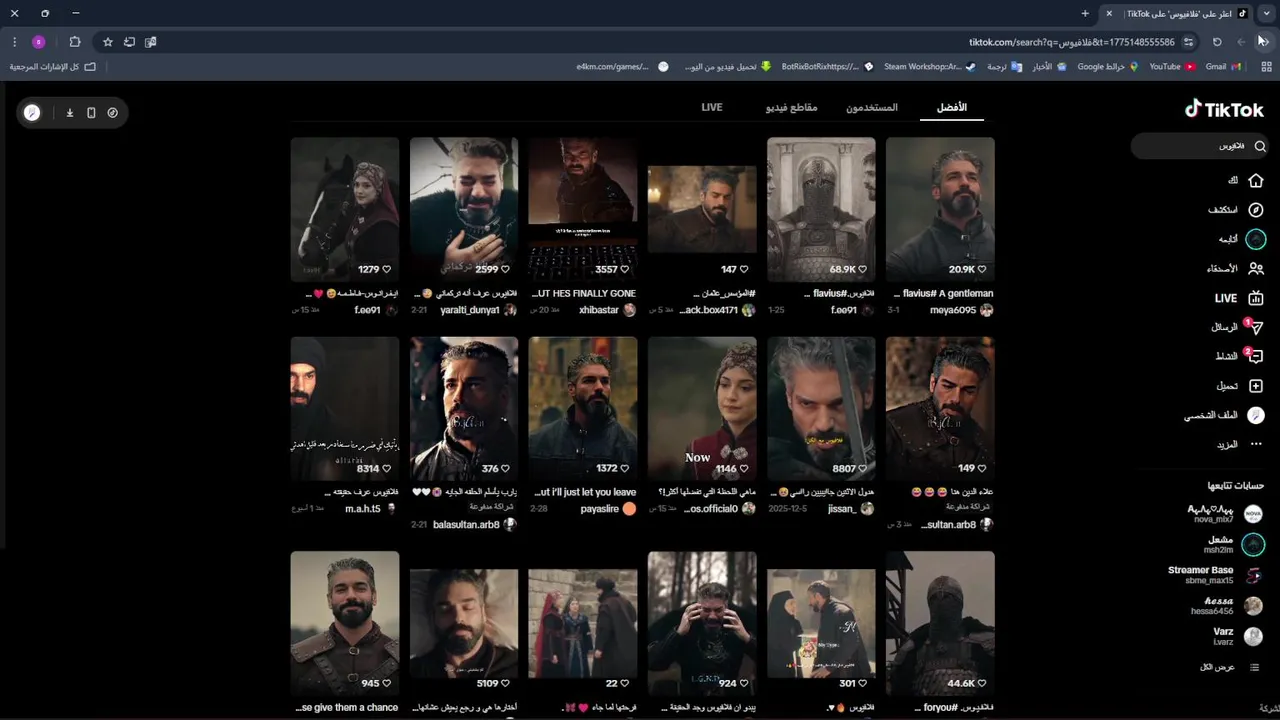Open the m.a.h.t5 username link
This screenshot has height=720, width=1280.
tap(363, 509)
